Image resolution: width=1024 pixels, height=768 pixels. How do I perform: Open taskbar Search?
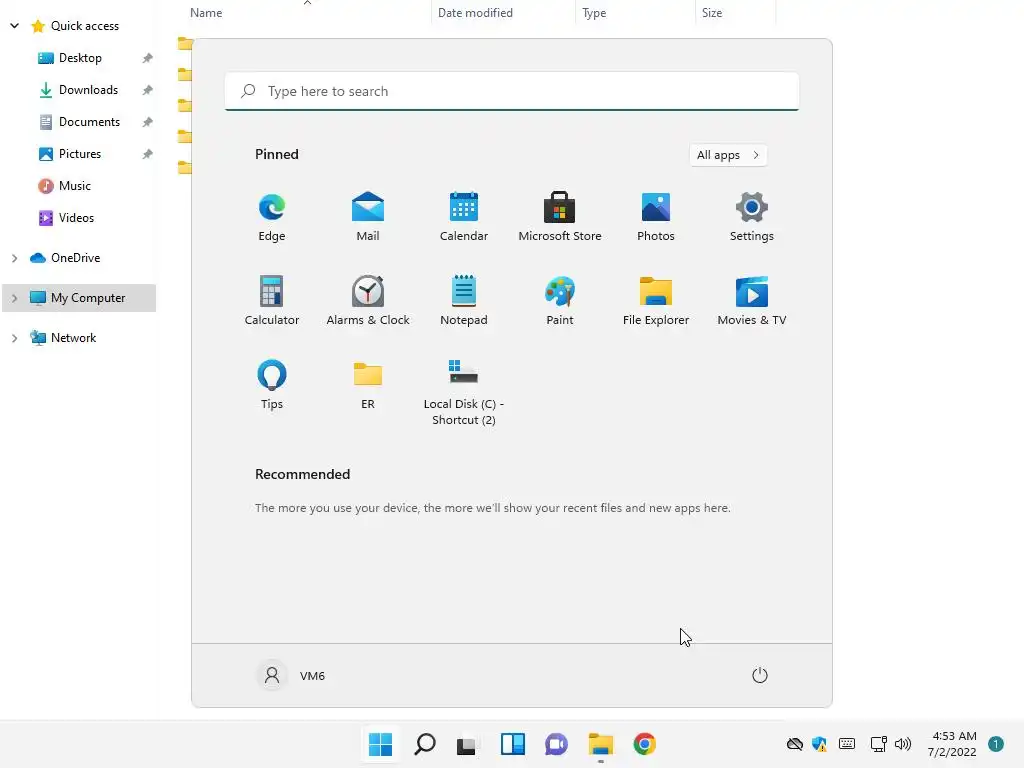pyautogui.click(x=424, y=744)
